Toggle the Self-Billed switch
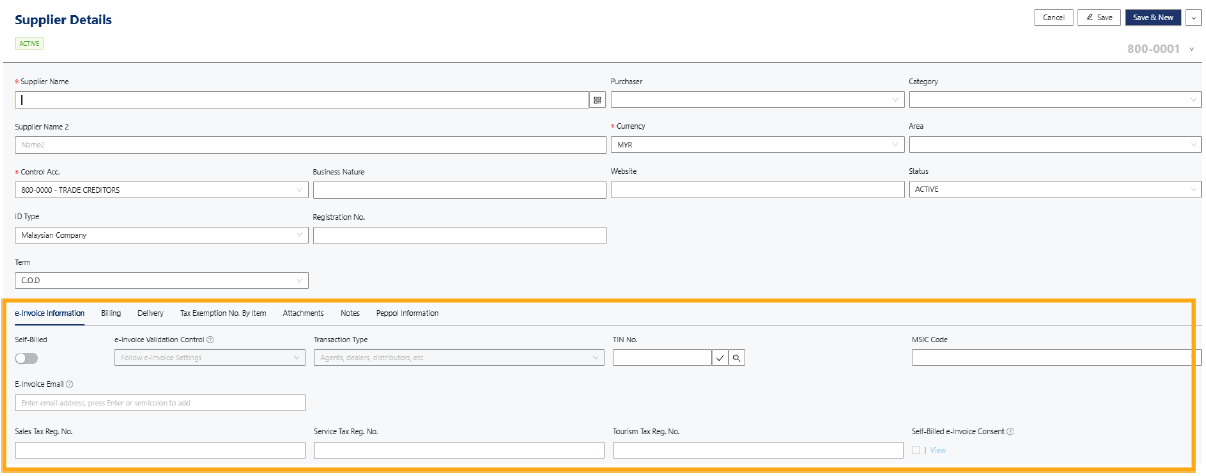Image resolution: width=1206 pixels, height=476 pixels. 26,358
